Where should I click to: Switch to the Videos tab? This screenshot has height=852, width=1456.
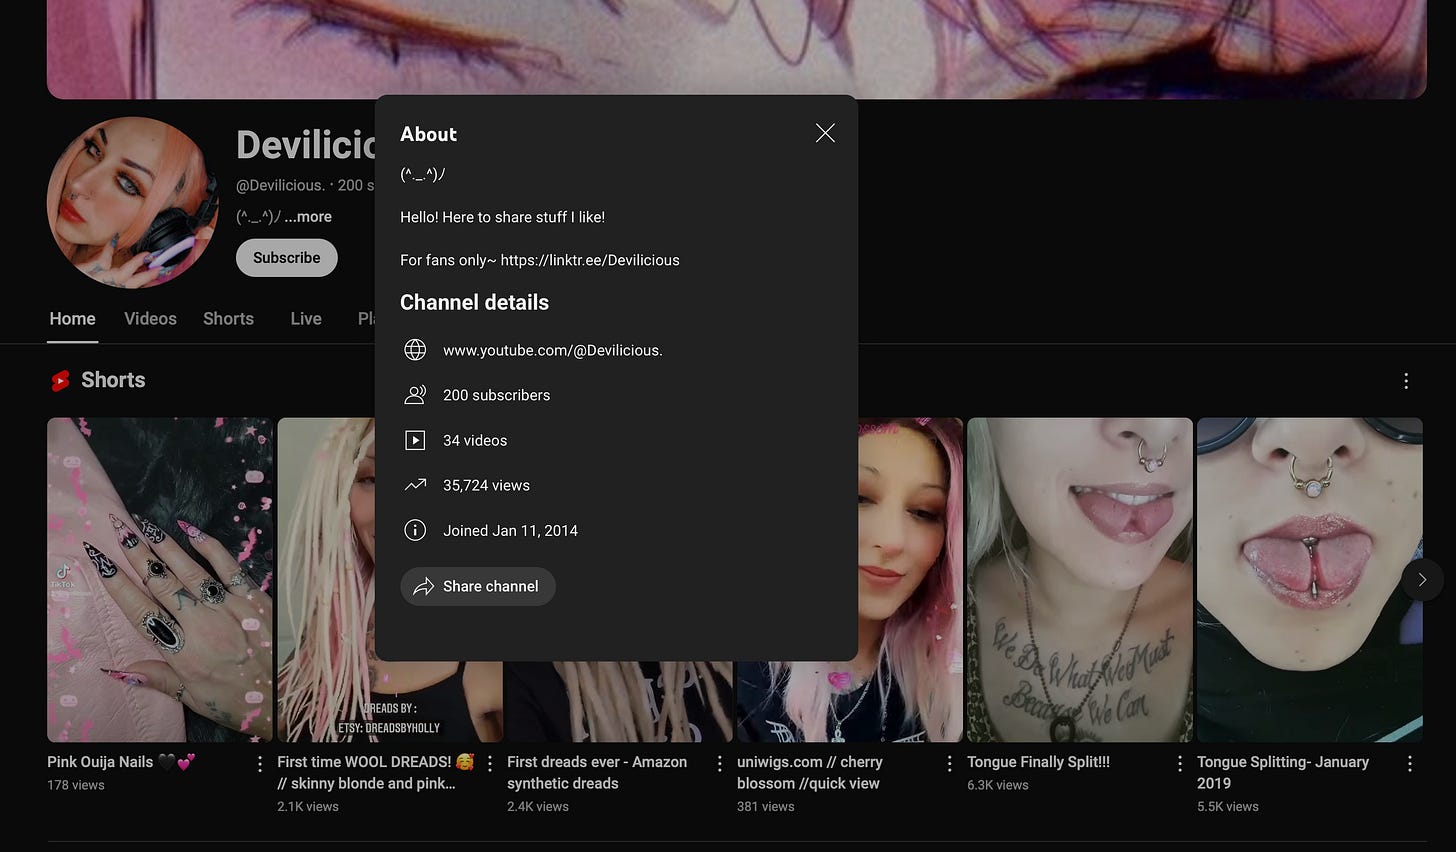click(x=150, y=319)
